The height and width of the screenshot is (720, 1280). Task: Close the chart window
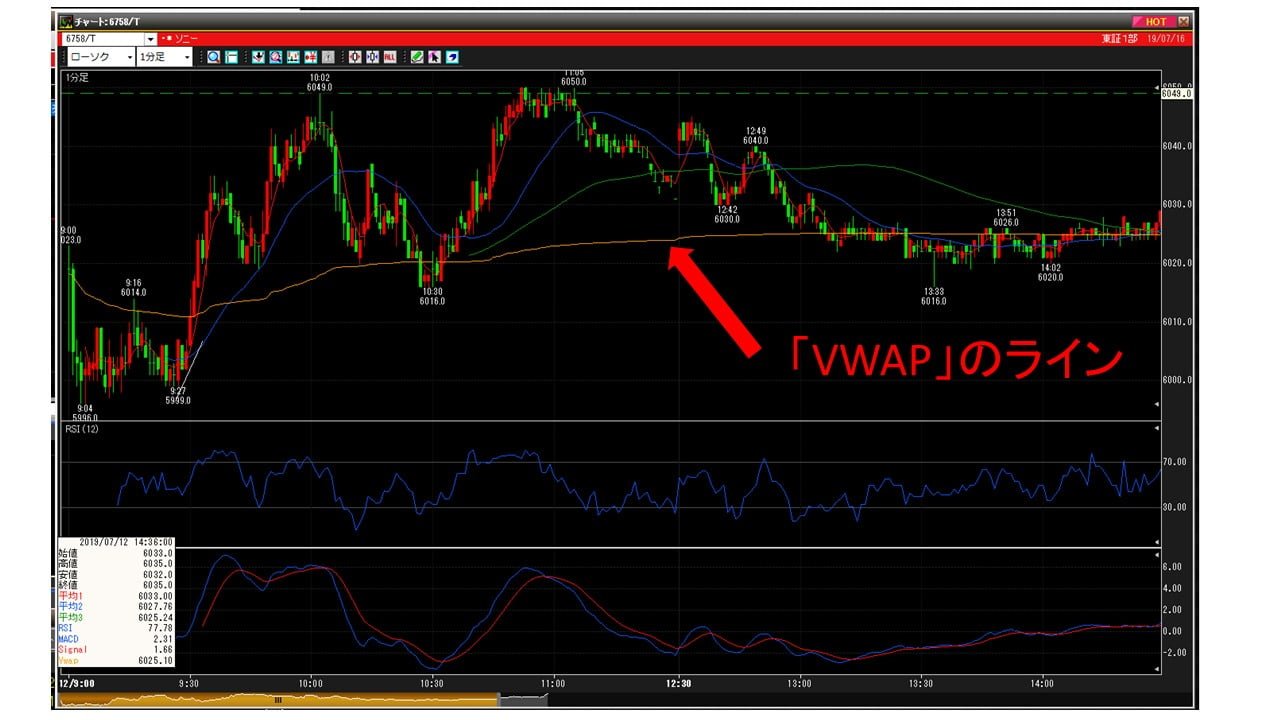pos(1184,21)
